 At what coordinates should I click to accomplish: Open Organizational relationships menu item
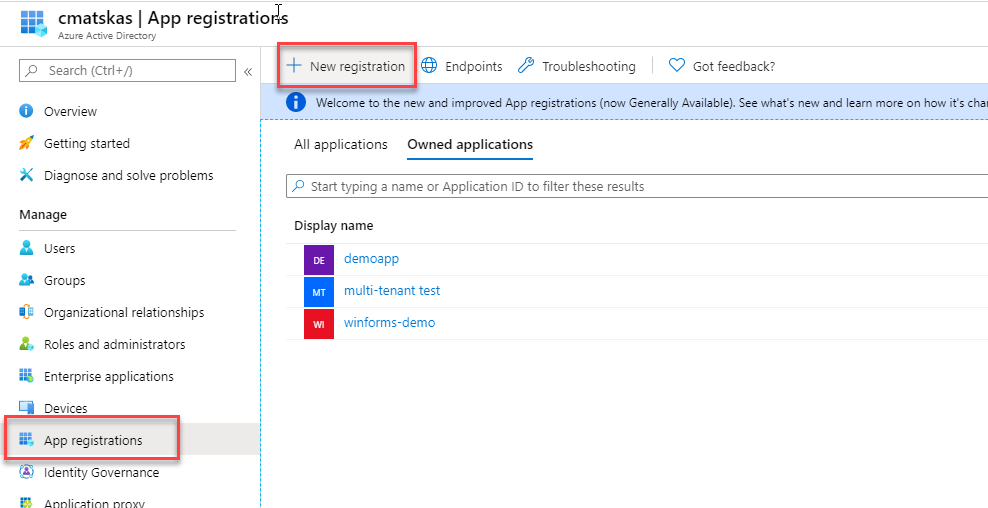[124, 313]
